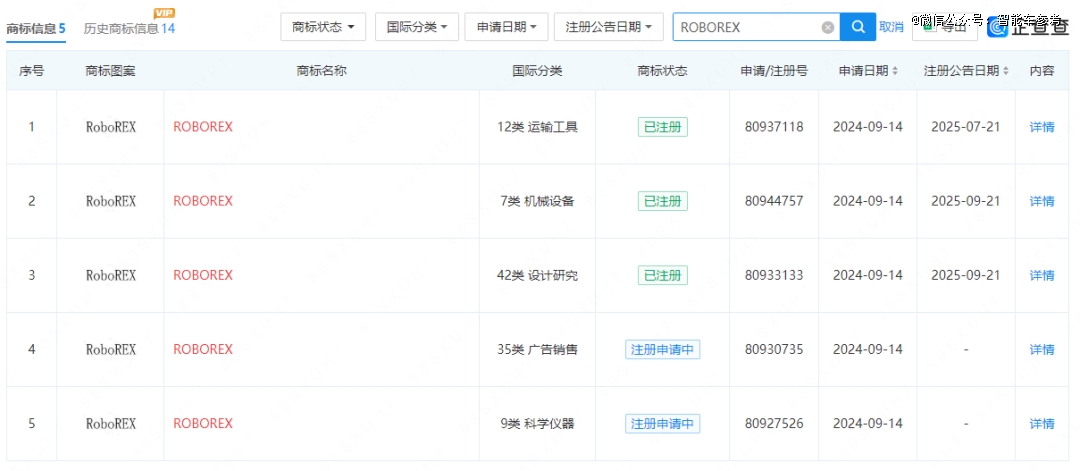Expand the 国际分类 filter dropdown

[x=418, y=27]
